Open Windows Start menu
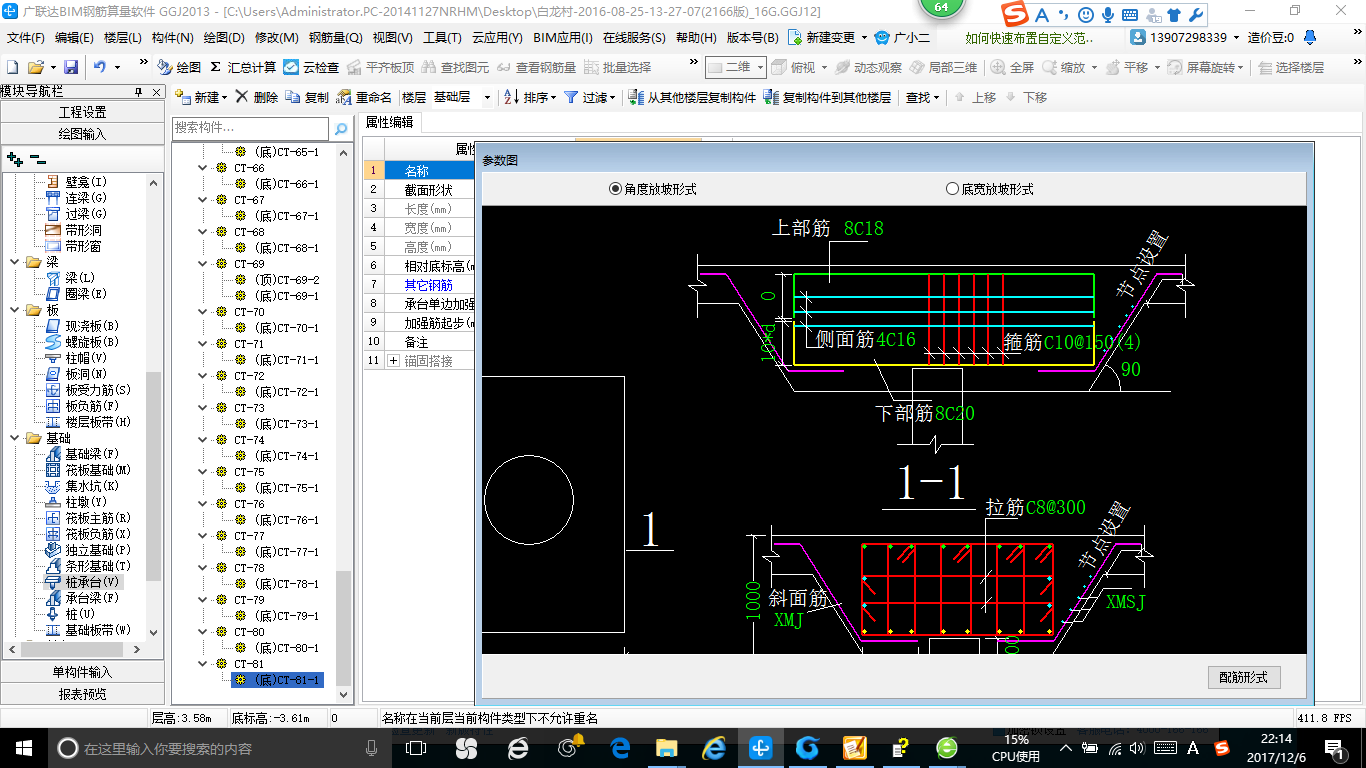This screenshot has height=768, width=1366. click(x=23, y=748)
